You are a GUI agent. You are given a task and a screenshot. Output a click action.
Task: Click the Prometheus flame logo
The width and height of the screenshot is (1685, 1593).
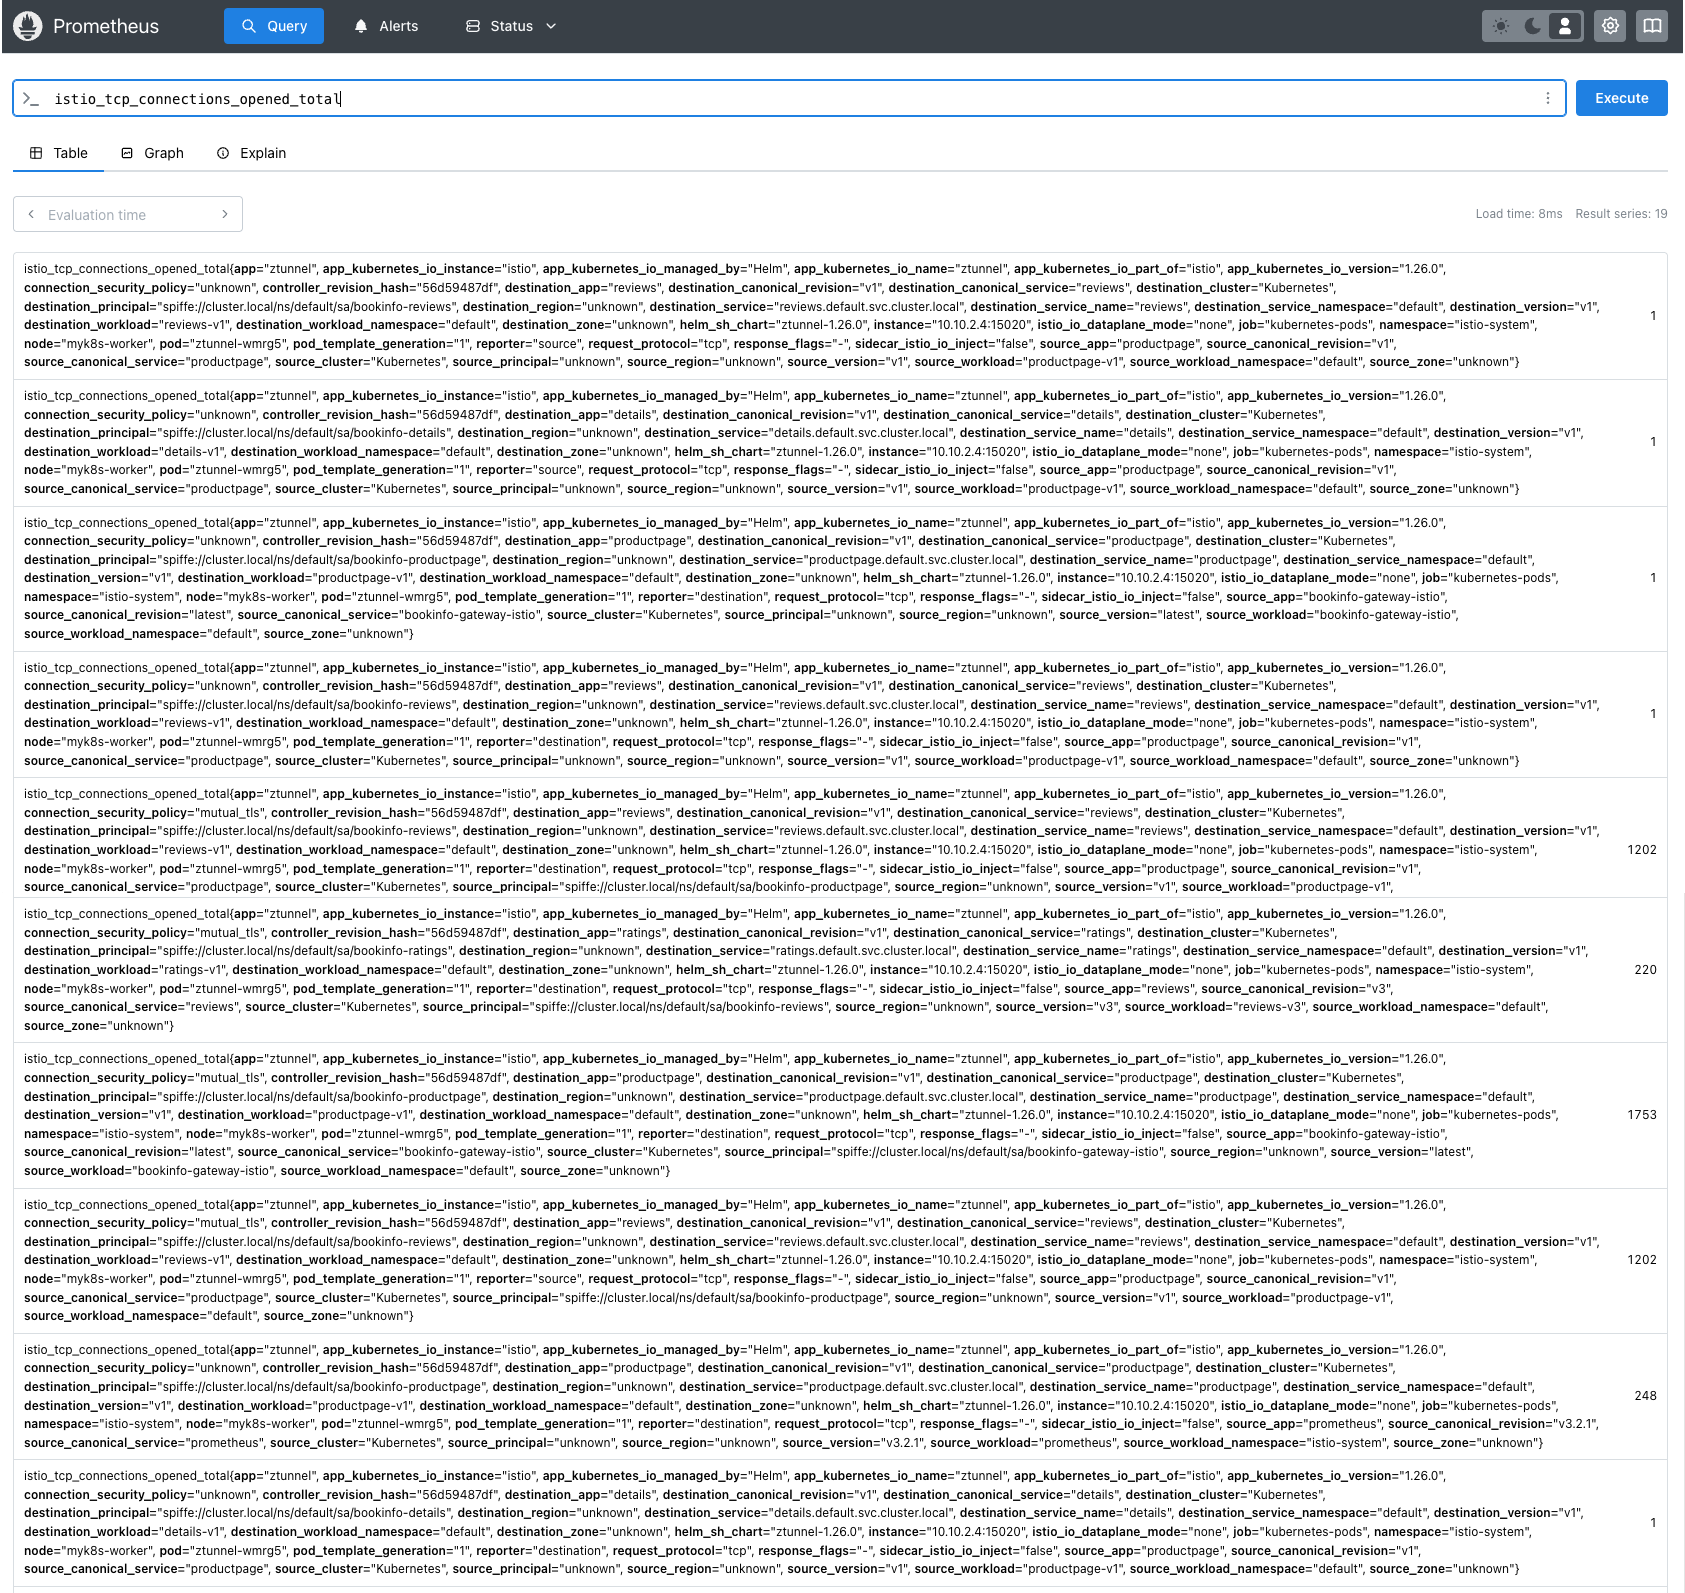click(x=28, y=26)
